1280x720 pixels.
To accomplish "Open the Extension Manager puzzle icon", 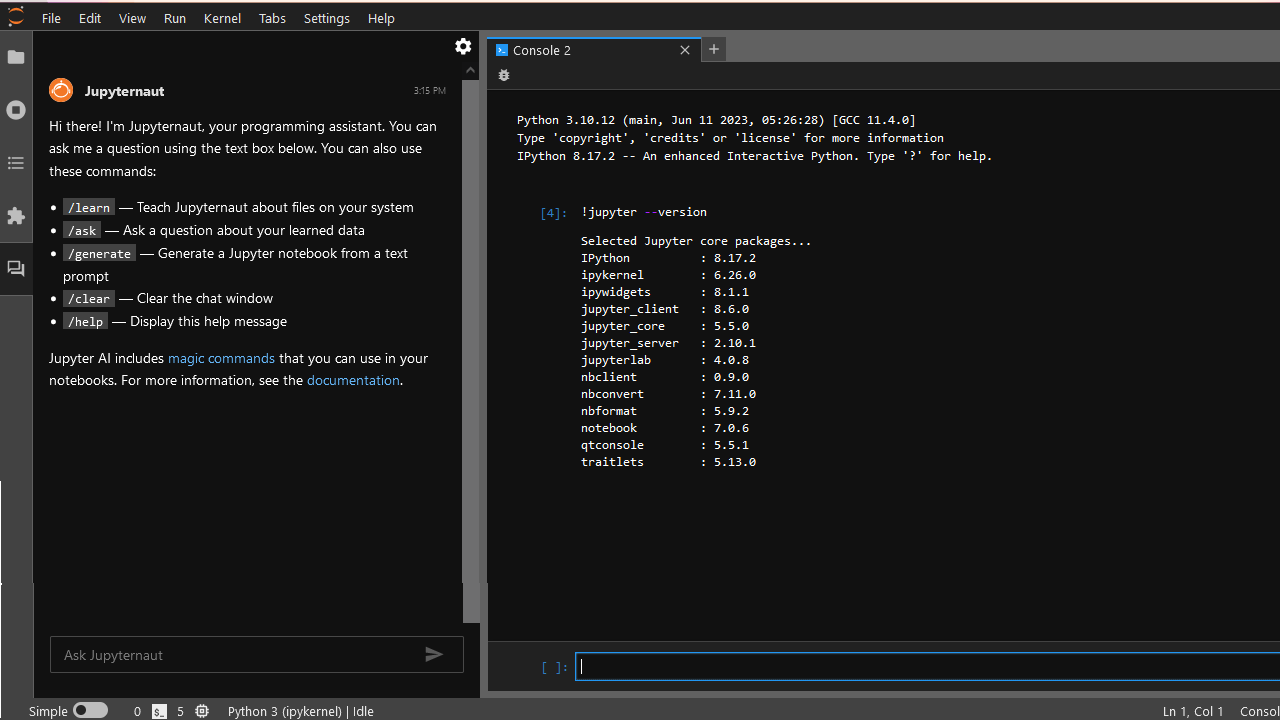I will pos(16,216).
